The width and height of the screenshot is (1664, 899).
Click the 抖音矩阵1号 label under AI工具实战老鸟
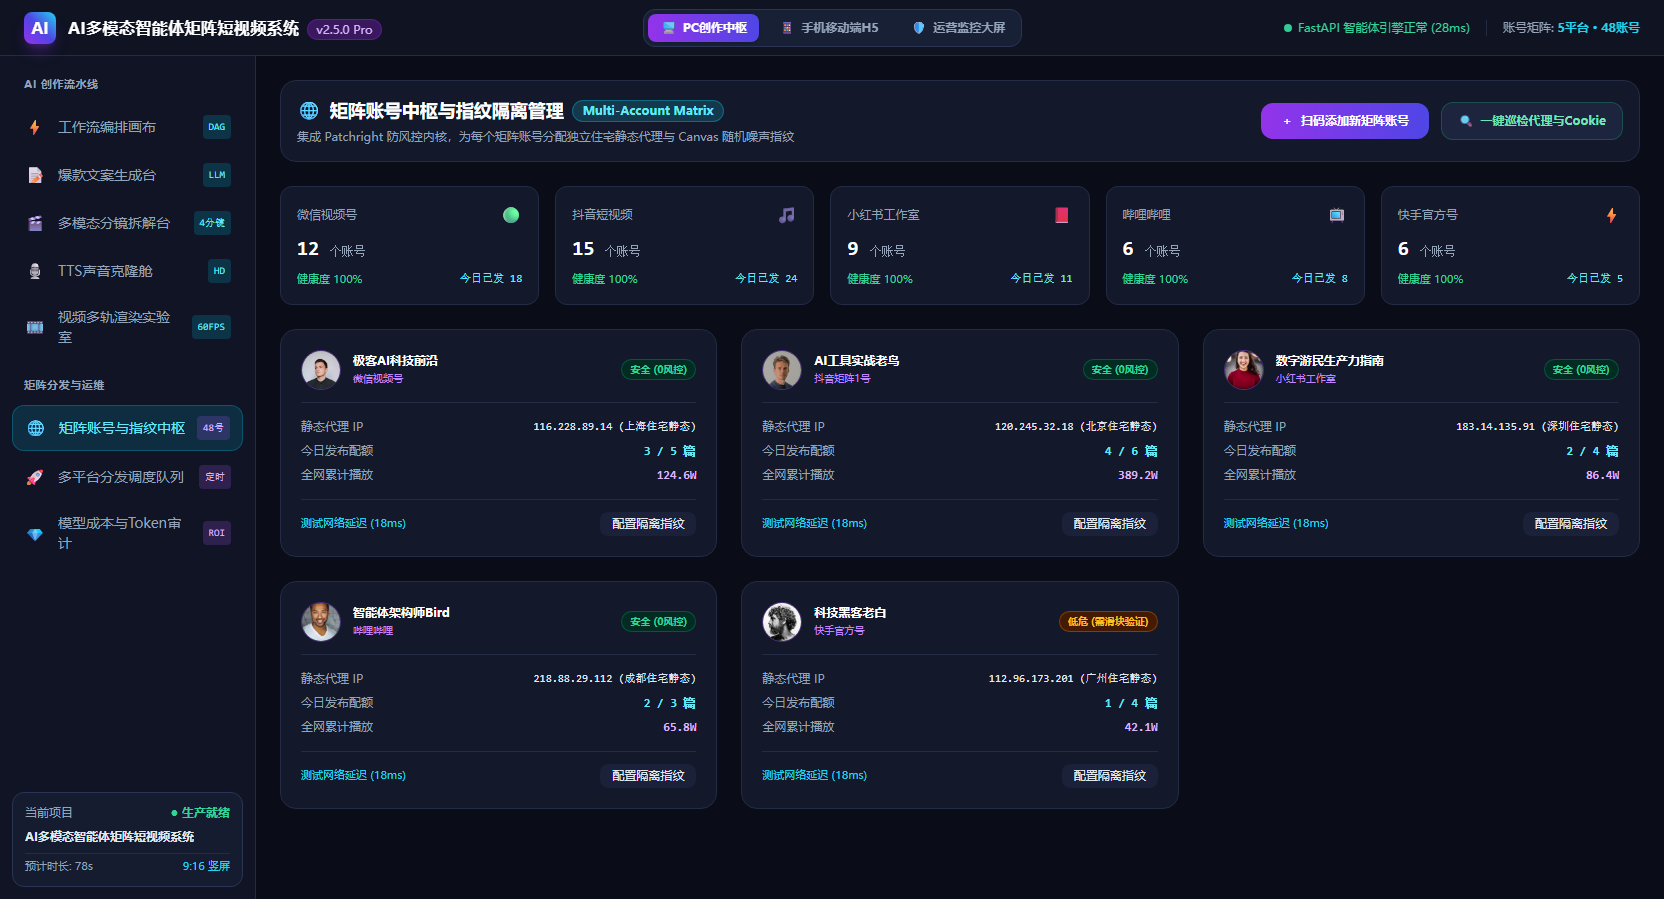pos(842,379)
